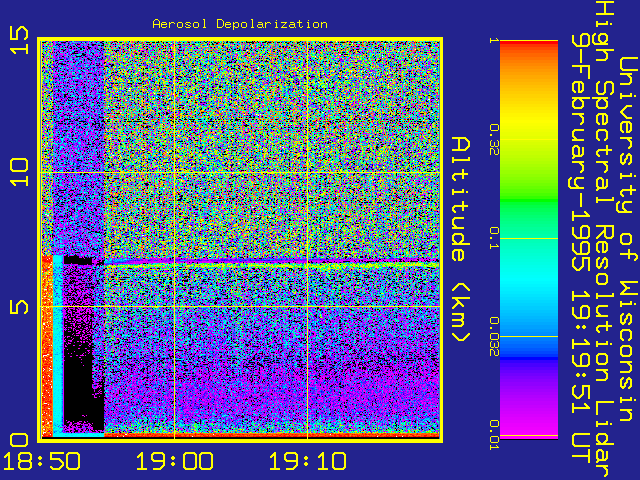Click "High Spectral Resolution Lidar" text
The image size is (640, 480).
click(x=605, y=239)
